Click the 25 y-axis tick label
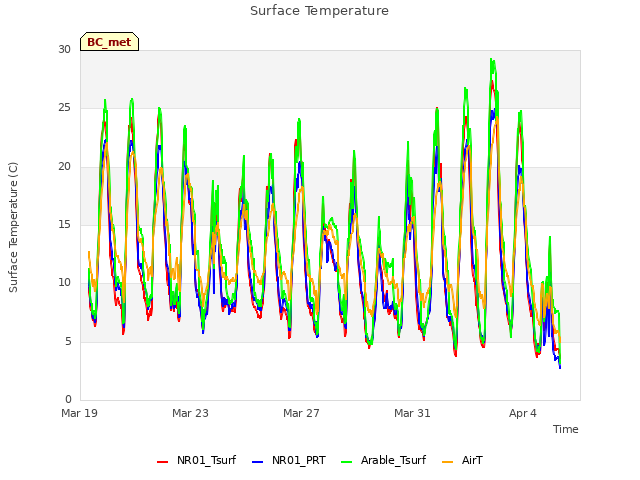 64,108
